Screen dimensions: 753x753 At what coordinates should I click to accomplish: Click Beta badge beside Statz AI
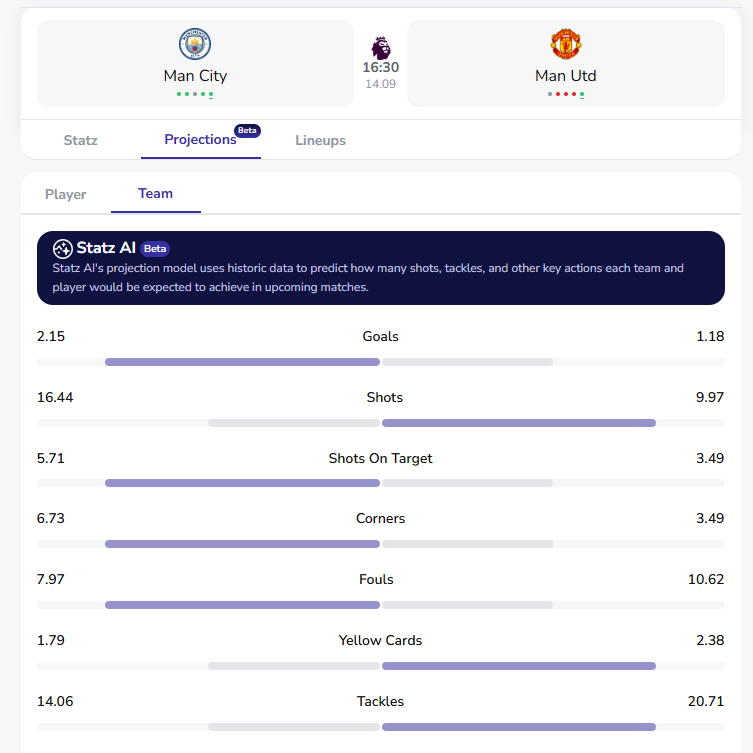pos(154,248)
